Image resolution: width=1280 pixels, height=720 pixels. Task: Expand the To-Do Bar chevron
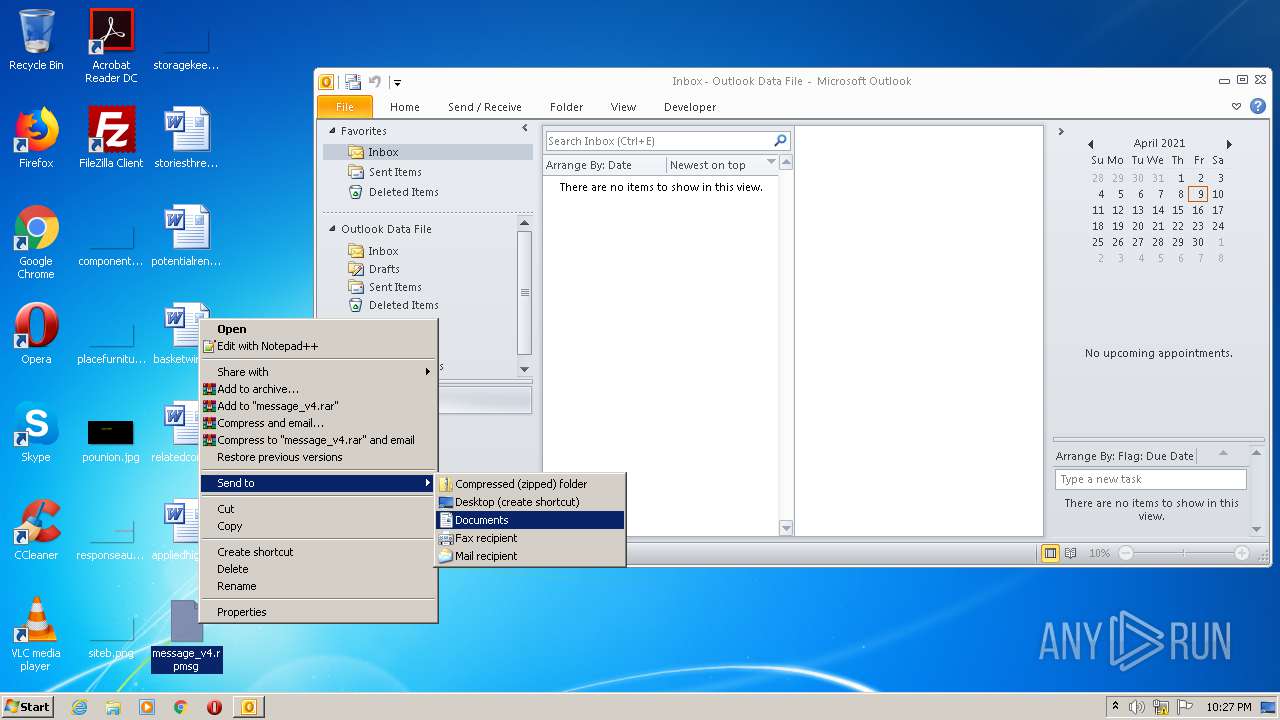click(x=1061, y=131)
